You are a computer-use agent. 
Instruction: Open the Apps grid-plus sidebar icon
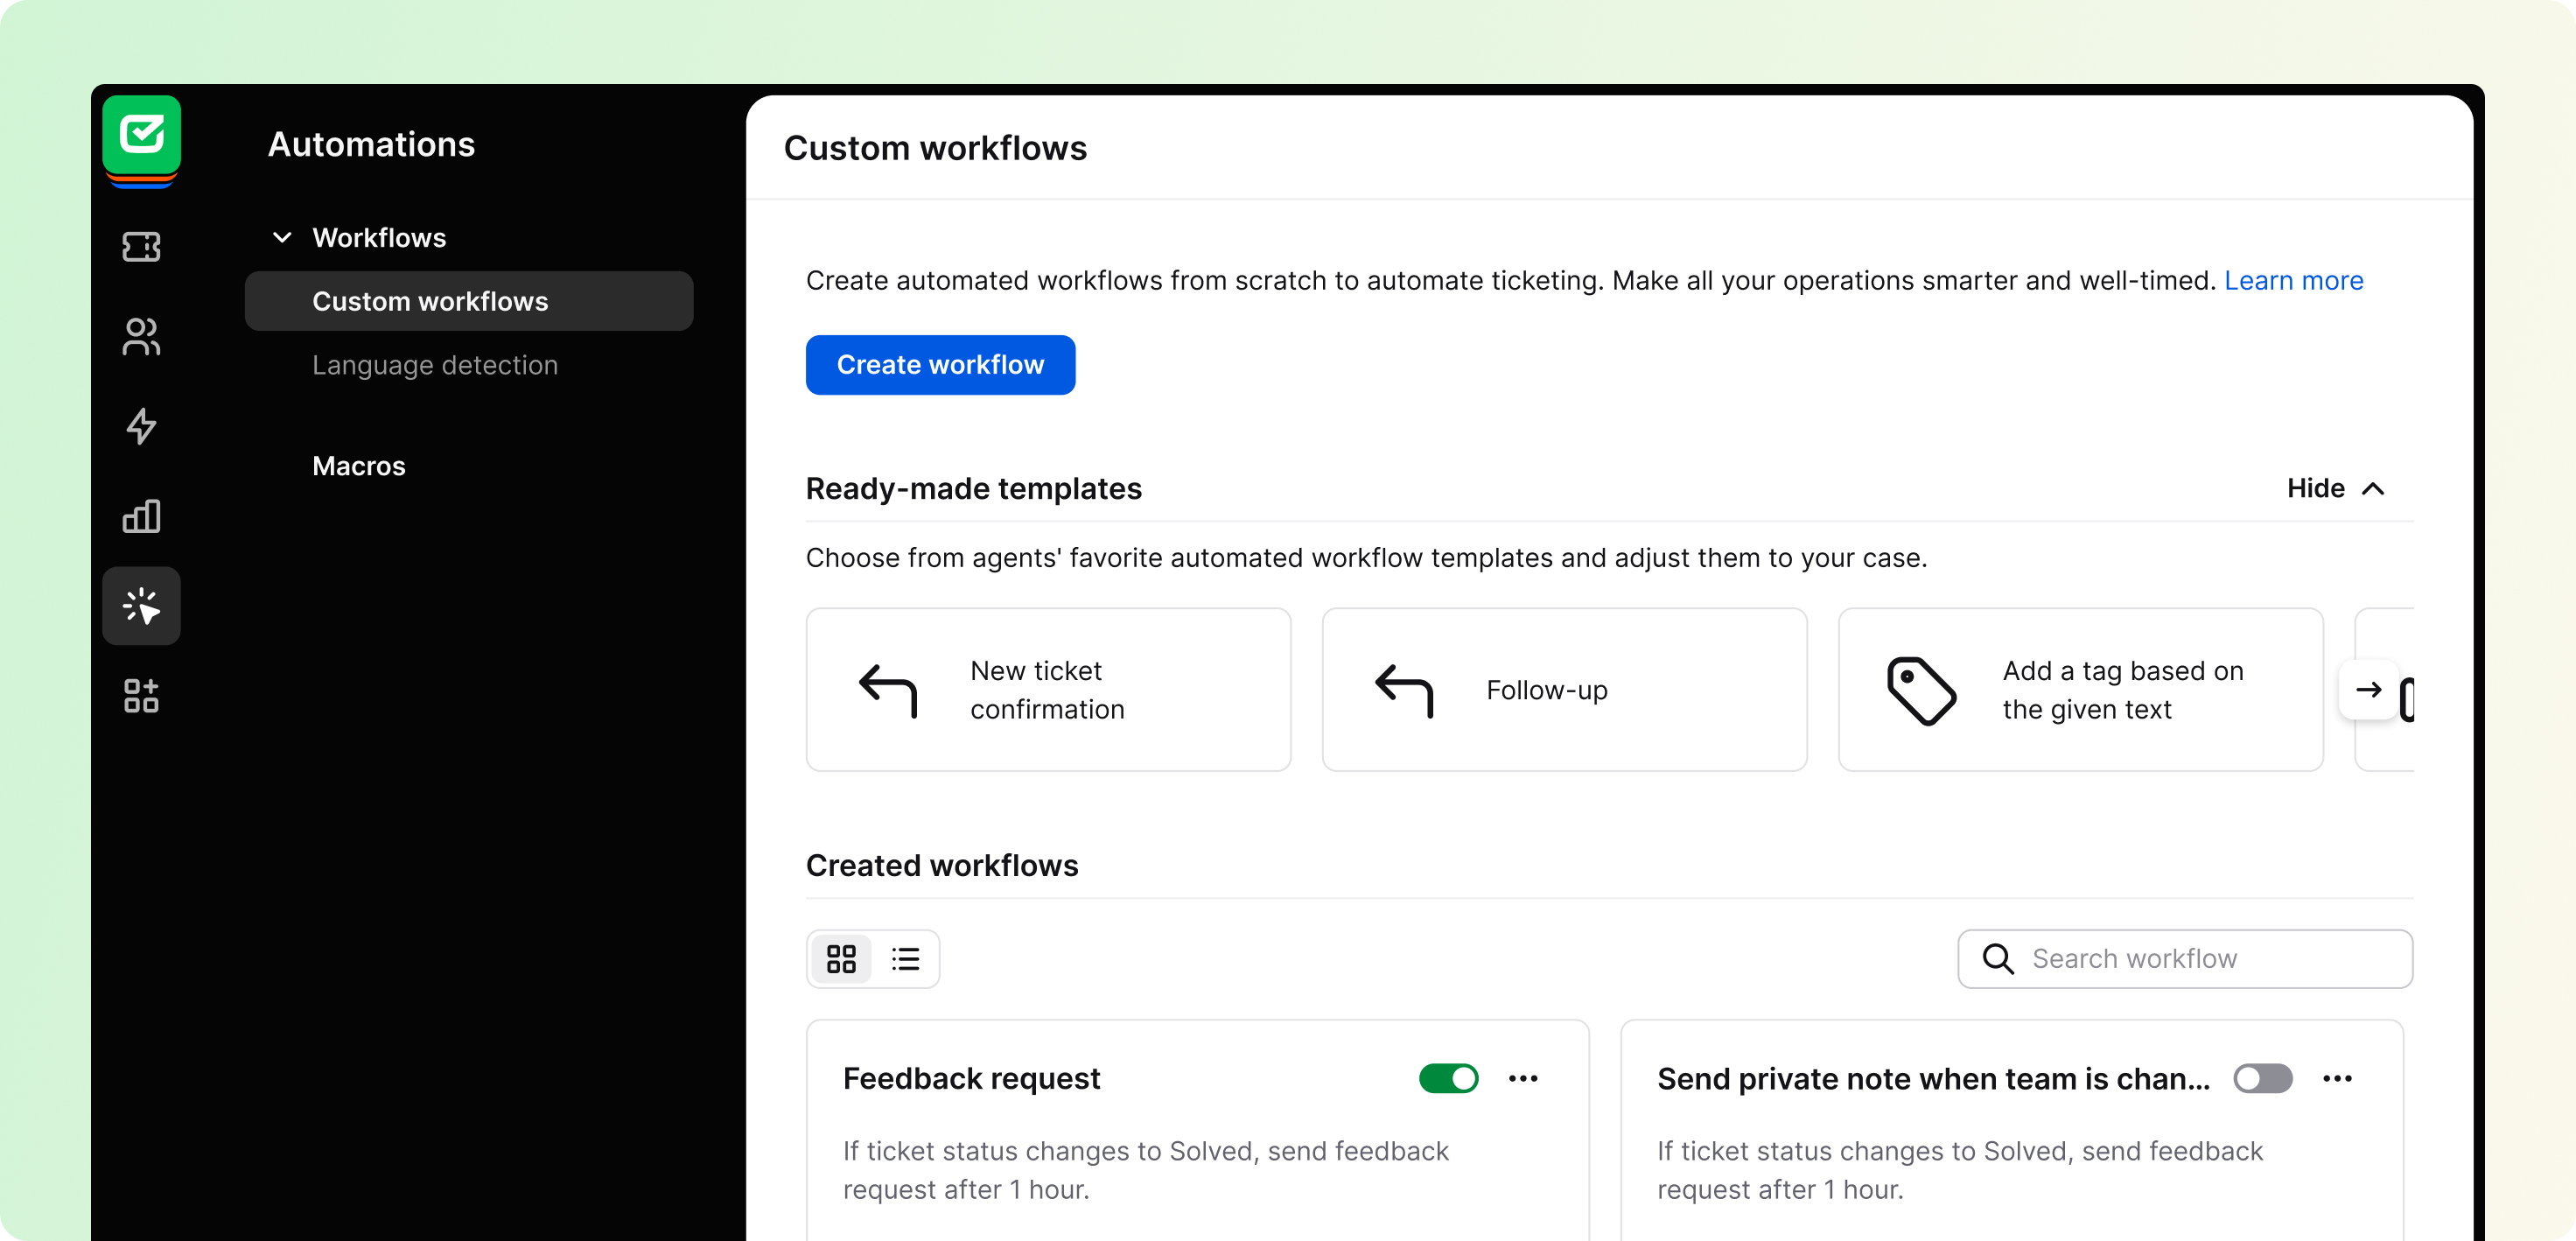tap(141, 696)
